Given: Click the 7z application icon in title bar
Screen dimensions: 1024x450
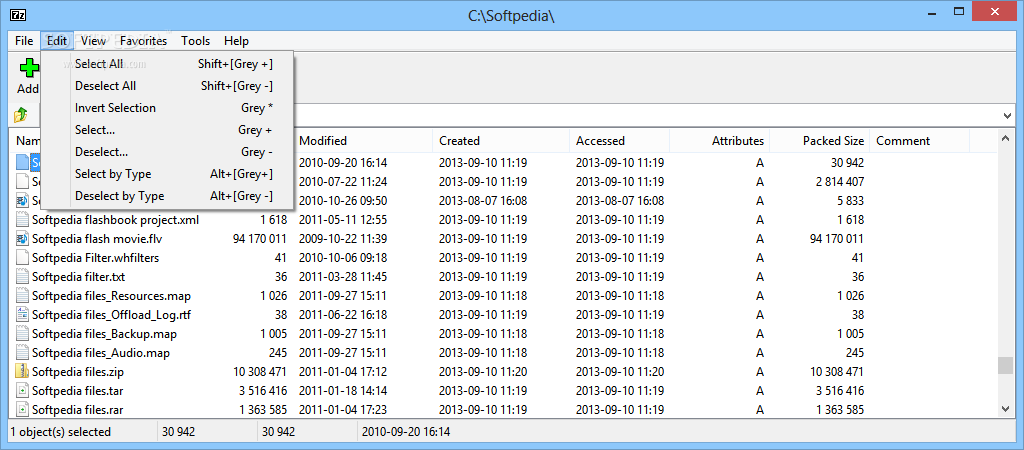Looking at the screenshot, I should click(19, 14).
